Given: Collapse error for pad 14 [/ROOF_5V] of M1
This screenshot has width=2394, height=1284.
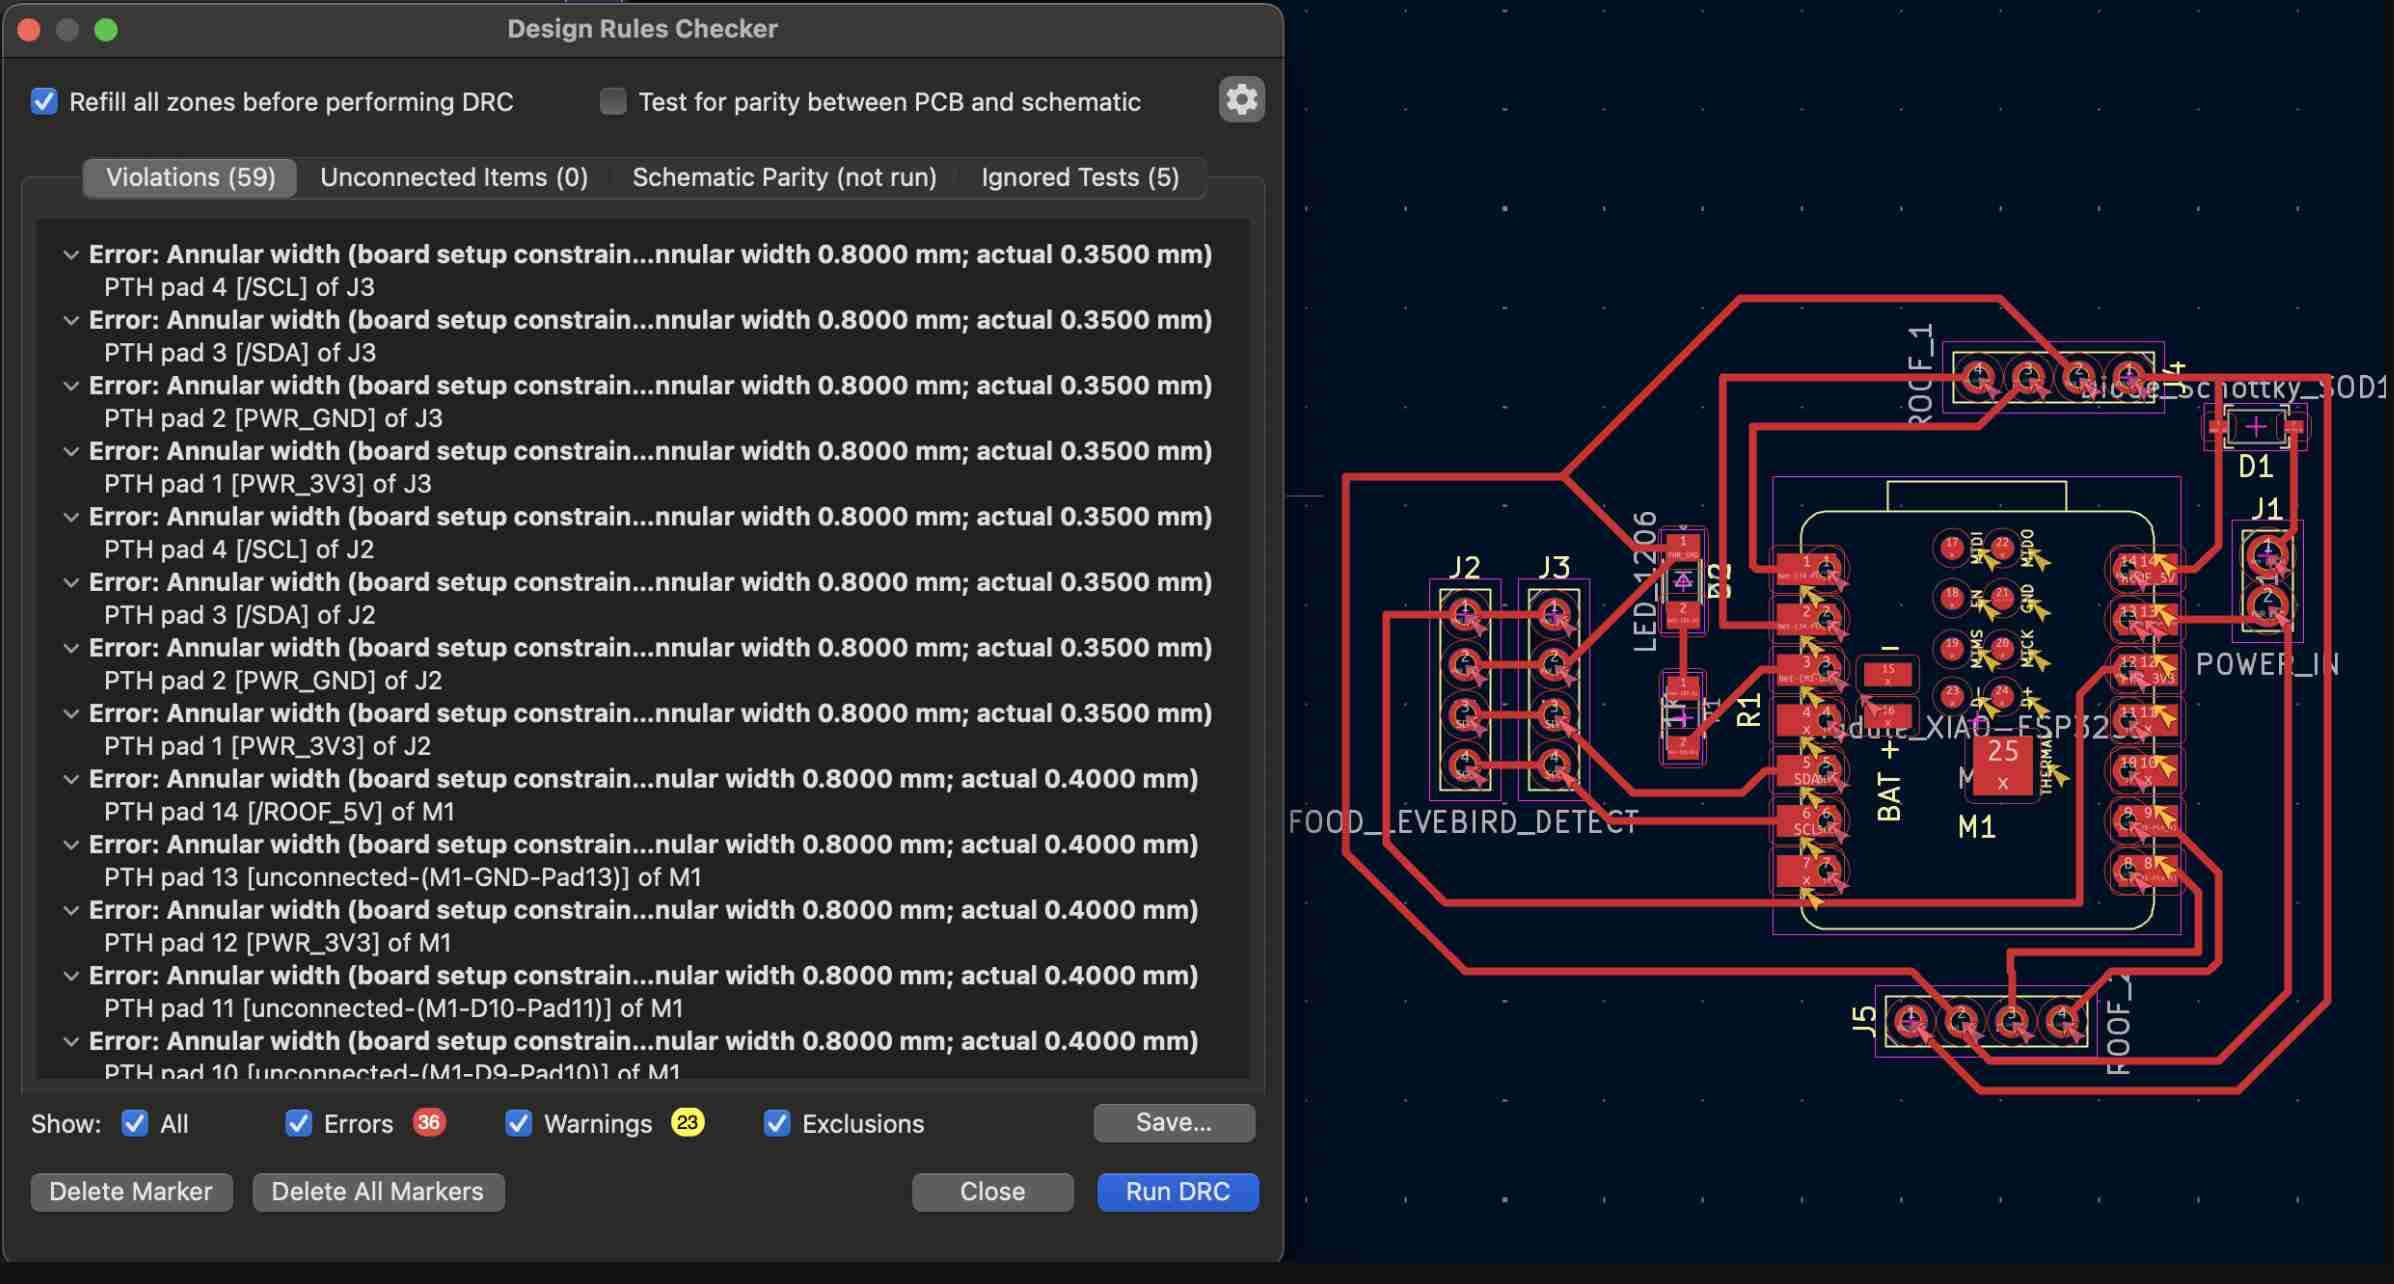Looking at the screenshot, I should pos(71,779).
